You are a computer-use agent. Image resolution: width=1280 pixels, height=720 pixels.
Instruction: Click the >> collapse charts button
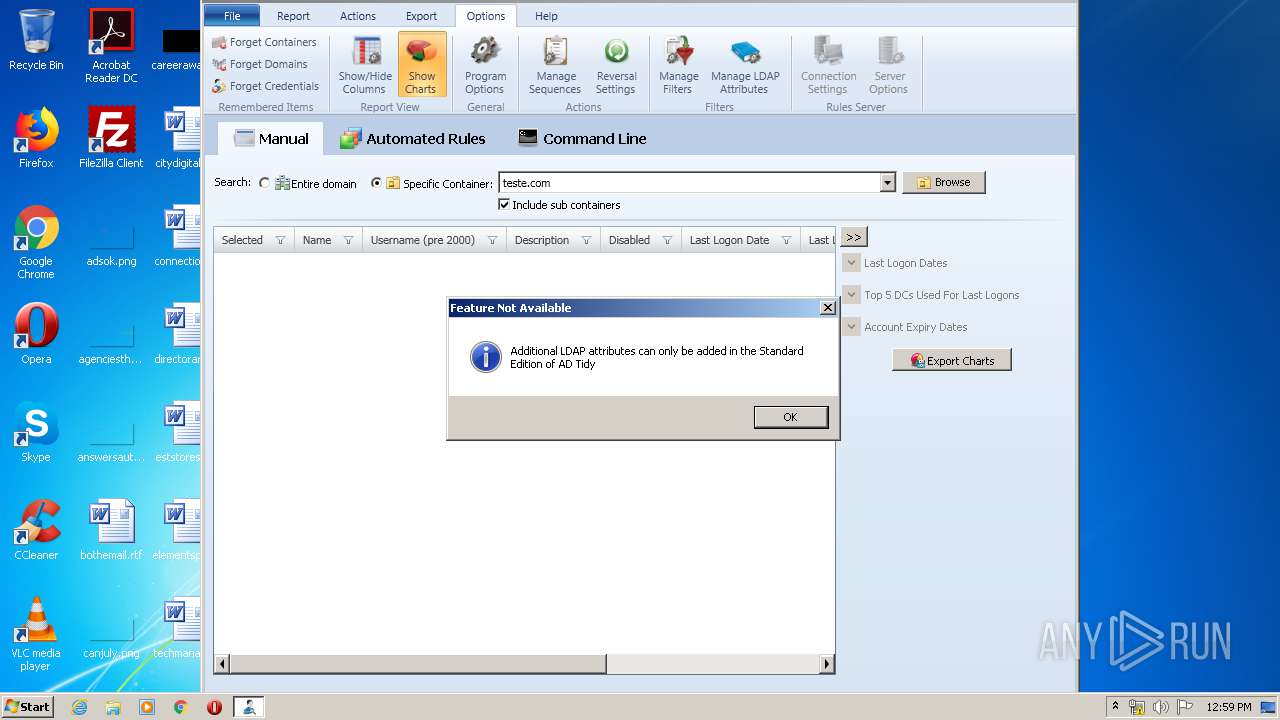click(853, 237)
